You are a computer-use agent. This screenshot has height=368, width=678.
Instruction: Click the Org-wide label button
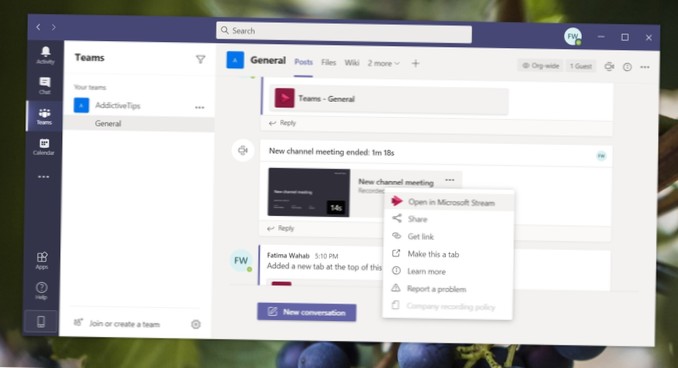coord(540,66)
